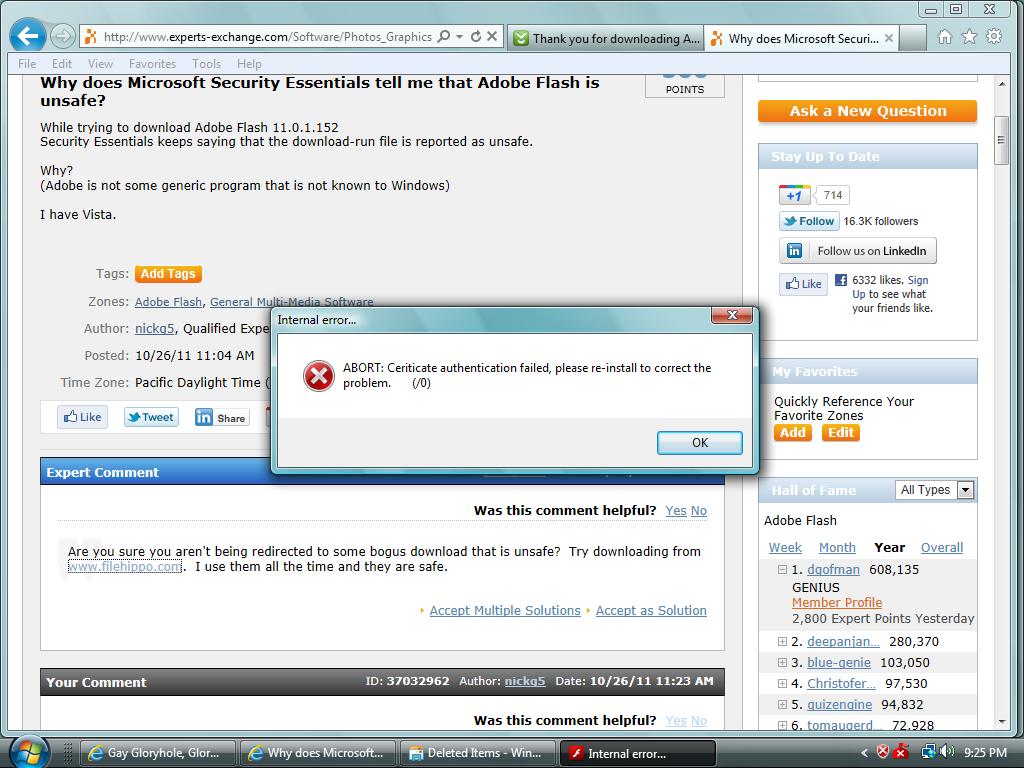Open the Deleted Items Windows Mail taskbar item
Image resolution: width=1024 pixels, height=768 pixels.
477,753
